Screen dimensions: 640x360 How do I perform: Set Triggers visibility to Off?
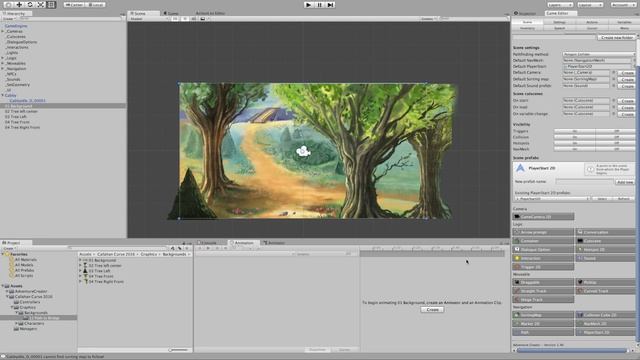click(x=616, y=131)
